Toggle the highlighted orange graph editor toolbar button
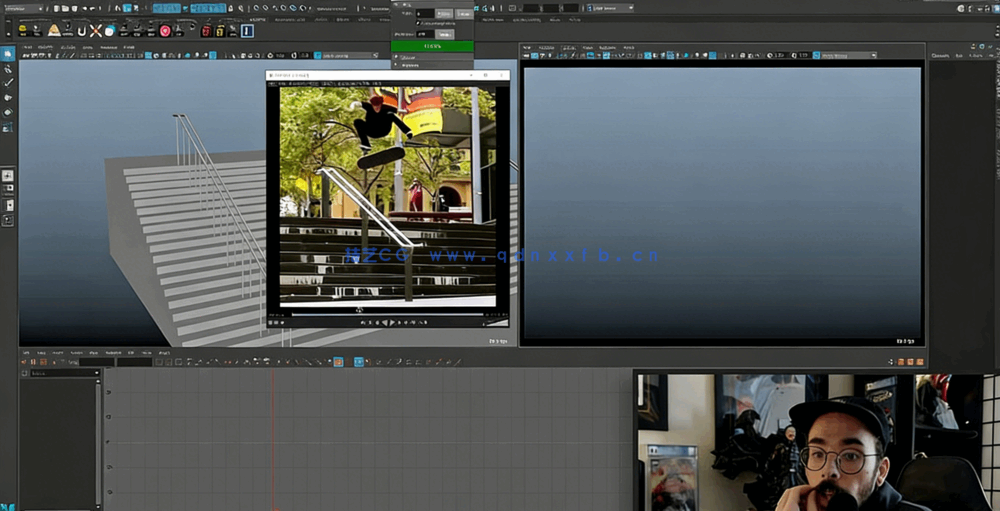Screen dimensions: 1000x511 tap(339, 361)
